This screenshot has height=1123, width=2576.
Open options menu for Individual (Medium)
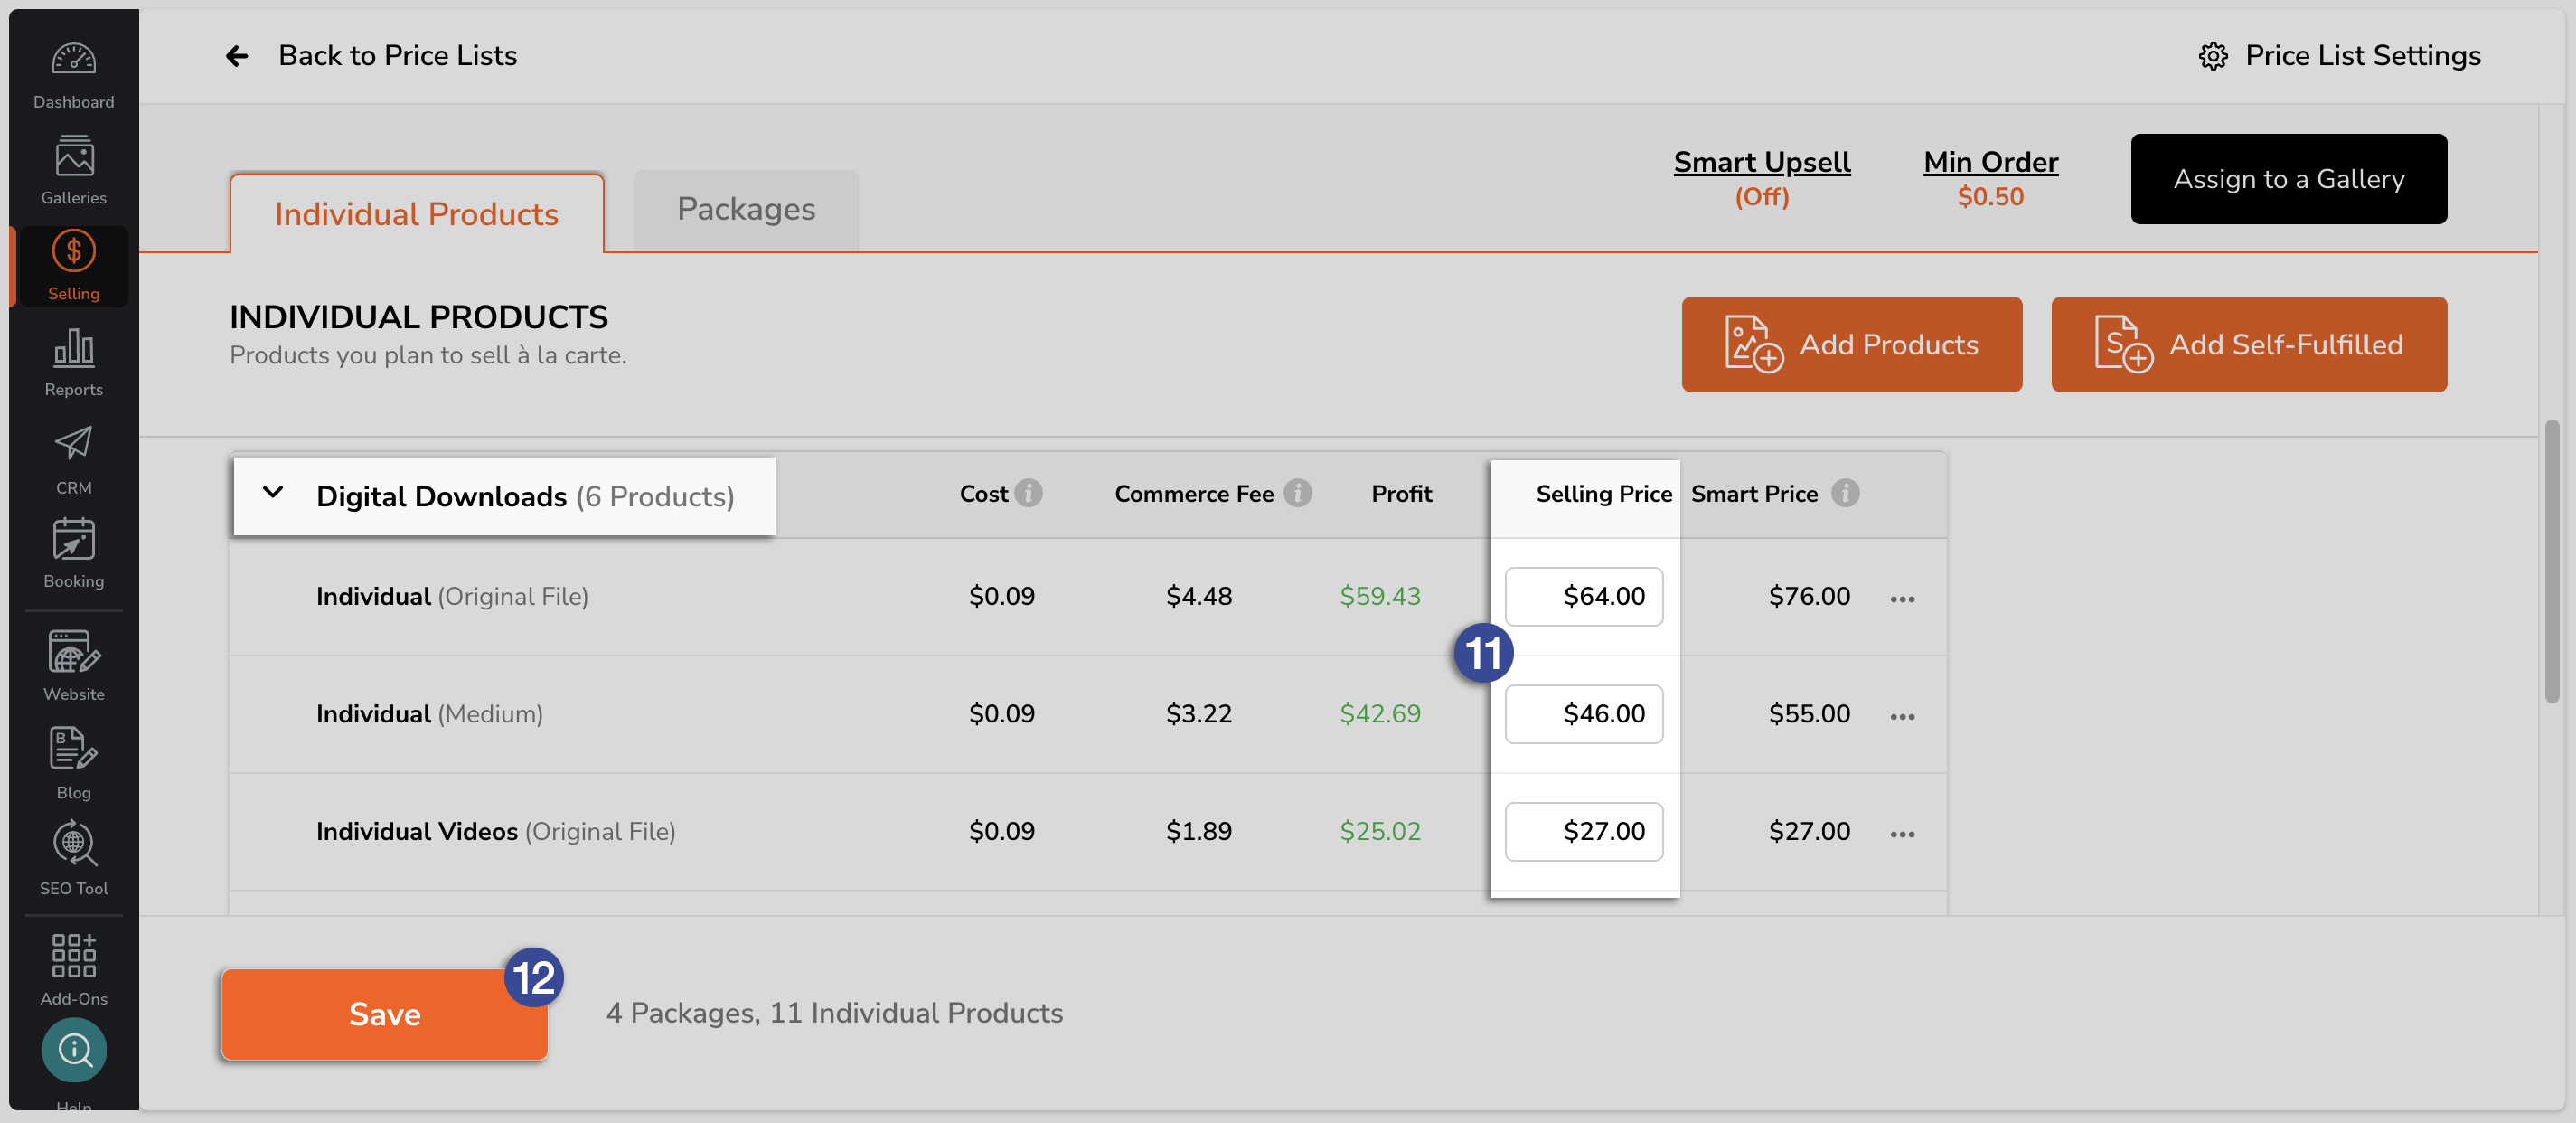tap(1902, 716)
